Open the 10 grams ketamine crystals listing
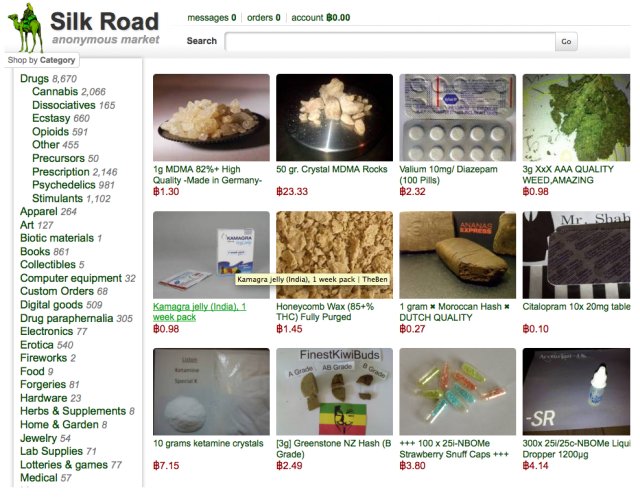This screenshot has width=640, height=497. point(208,444)
